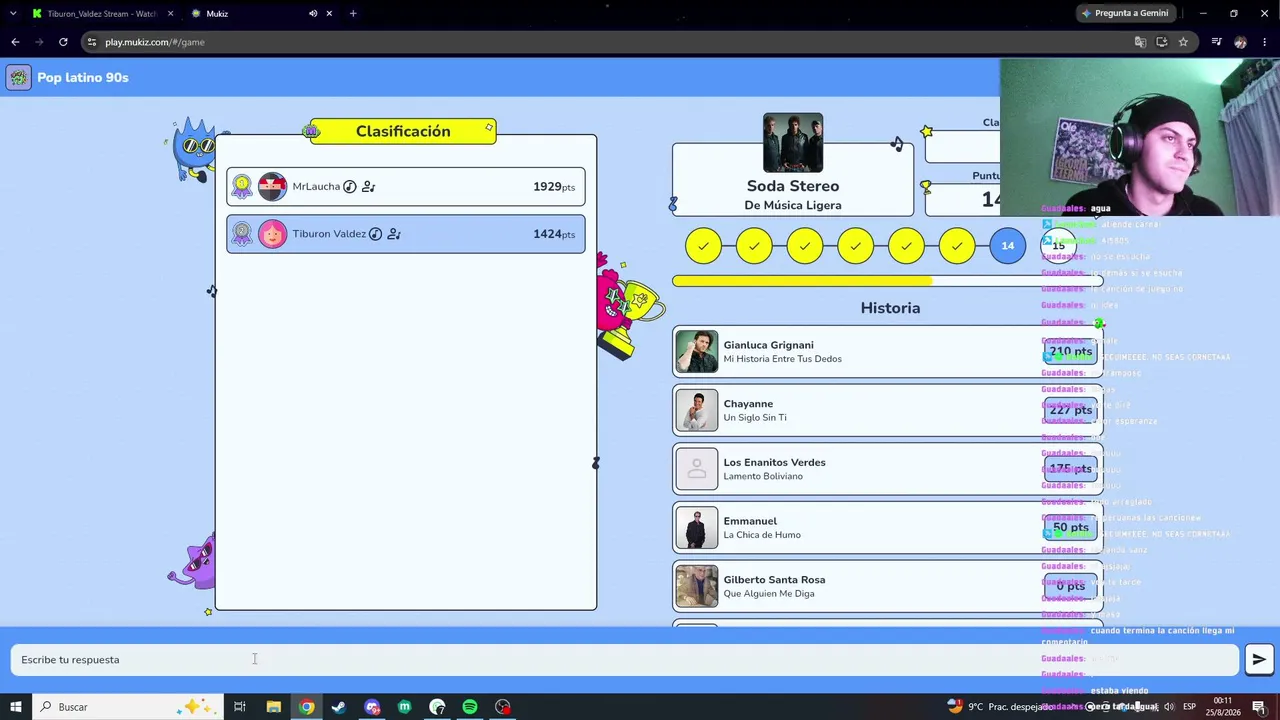The image size is (1280, 720).
Task: Reload the Mukiz page
Action: tap(63, 42)
